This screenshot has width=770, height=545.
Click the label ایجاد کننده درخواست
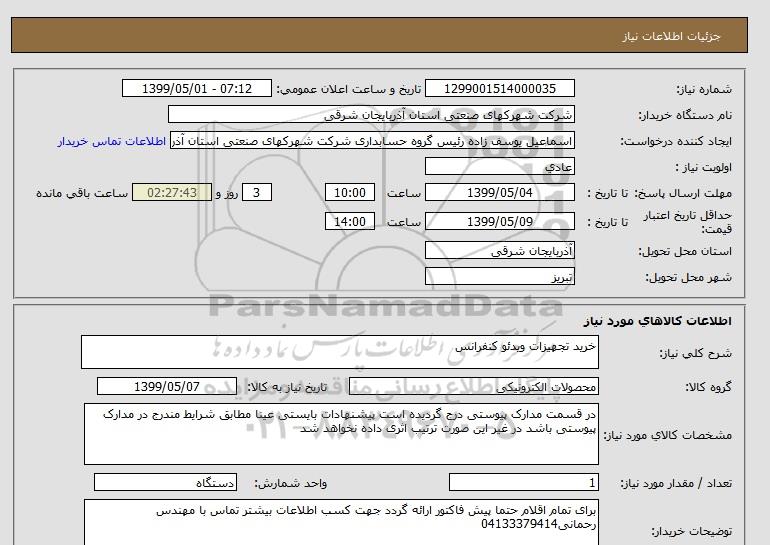pos(676,141)
